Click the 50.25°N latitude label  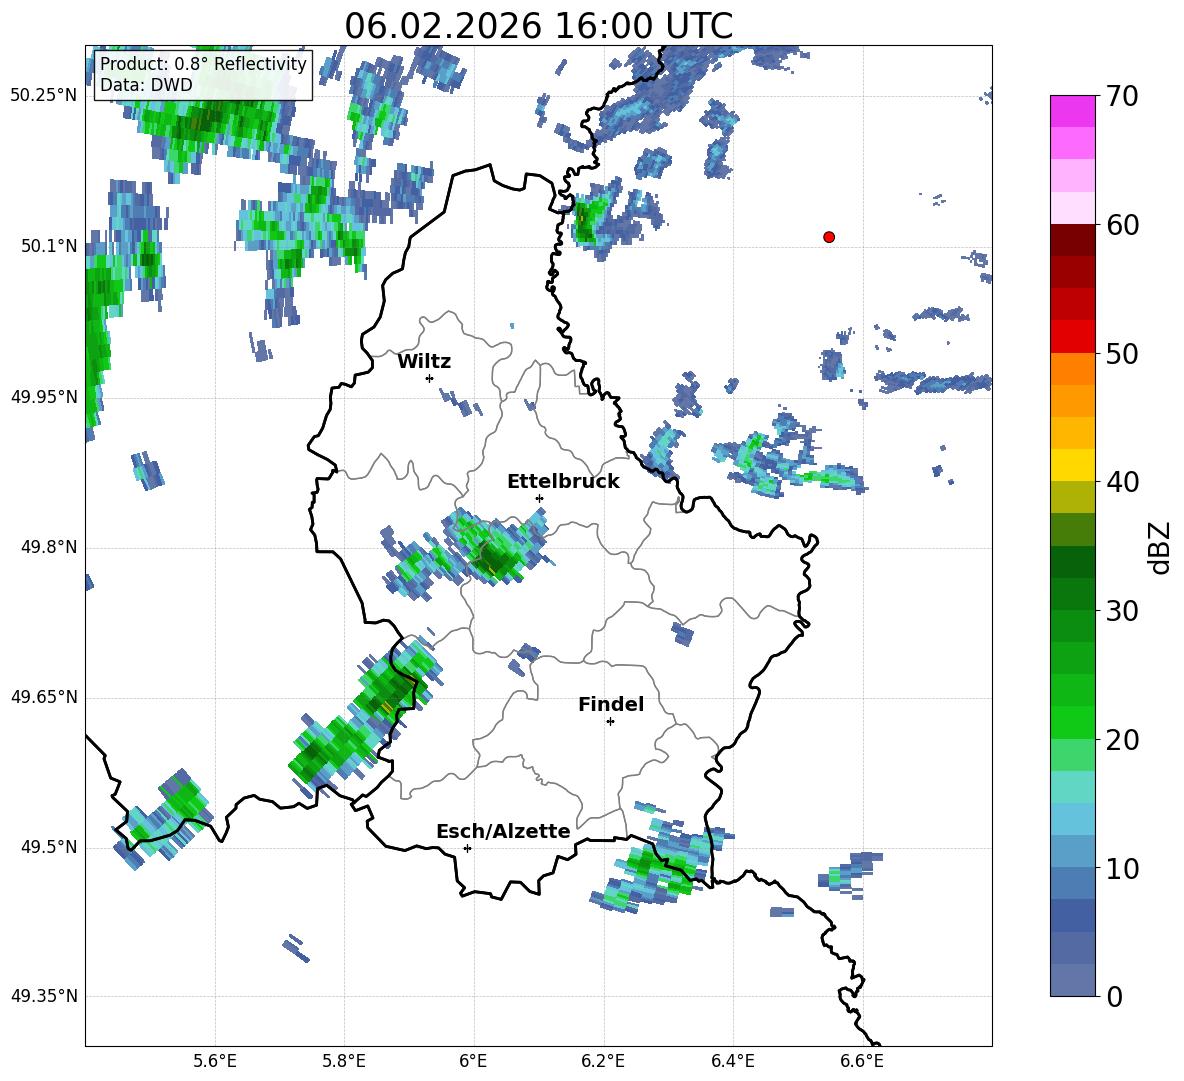(43, 96)
